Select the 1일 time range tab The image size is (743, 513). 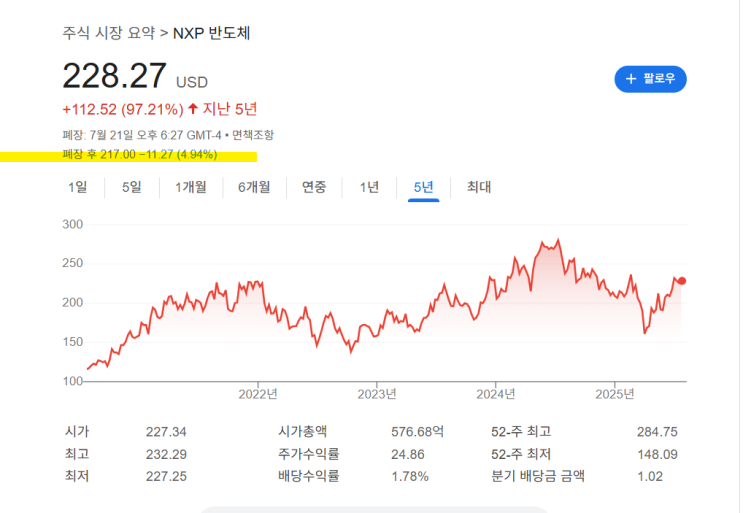(77, 187)
